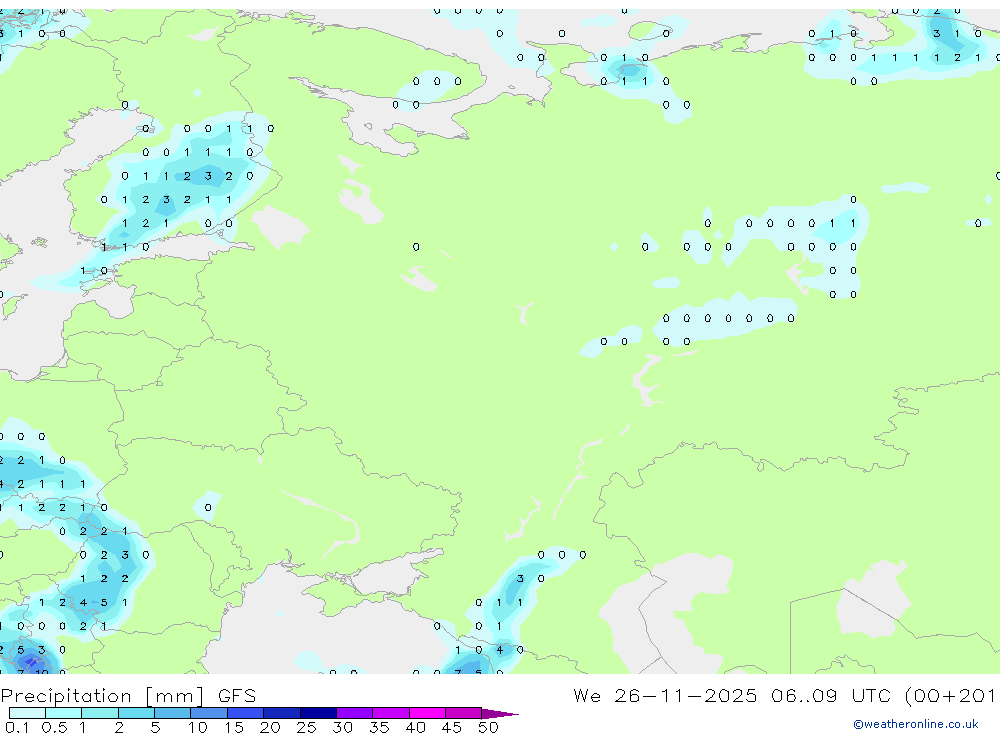Click the legend scale label '20'
This screenshot has height=733, width=1000.
pos(270,727)
